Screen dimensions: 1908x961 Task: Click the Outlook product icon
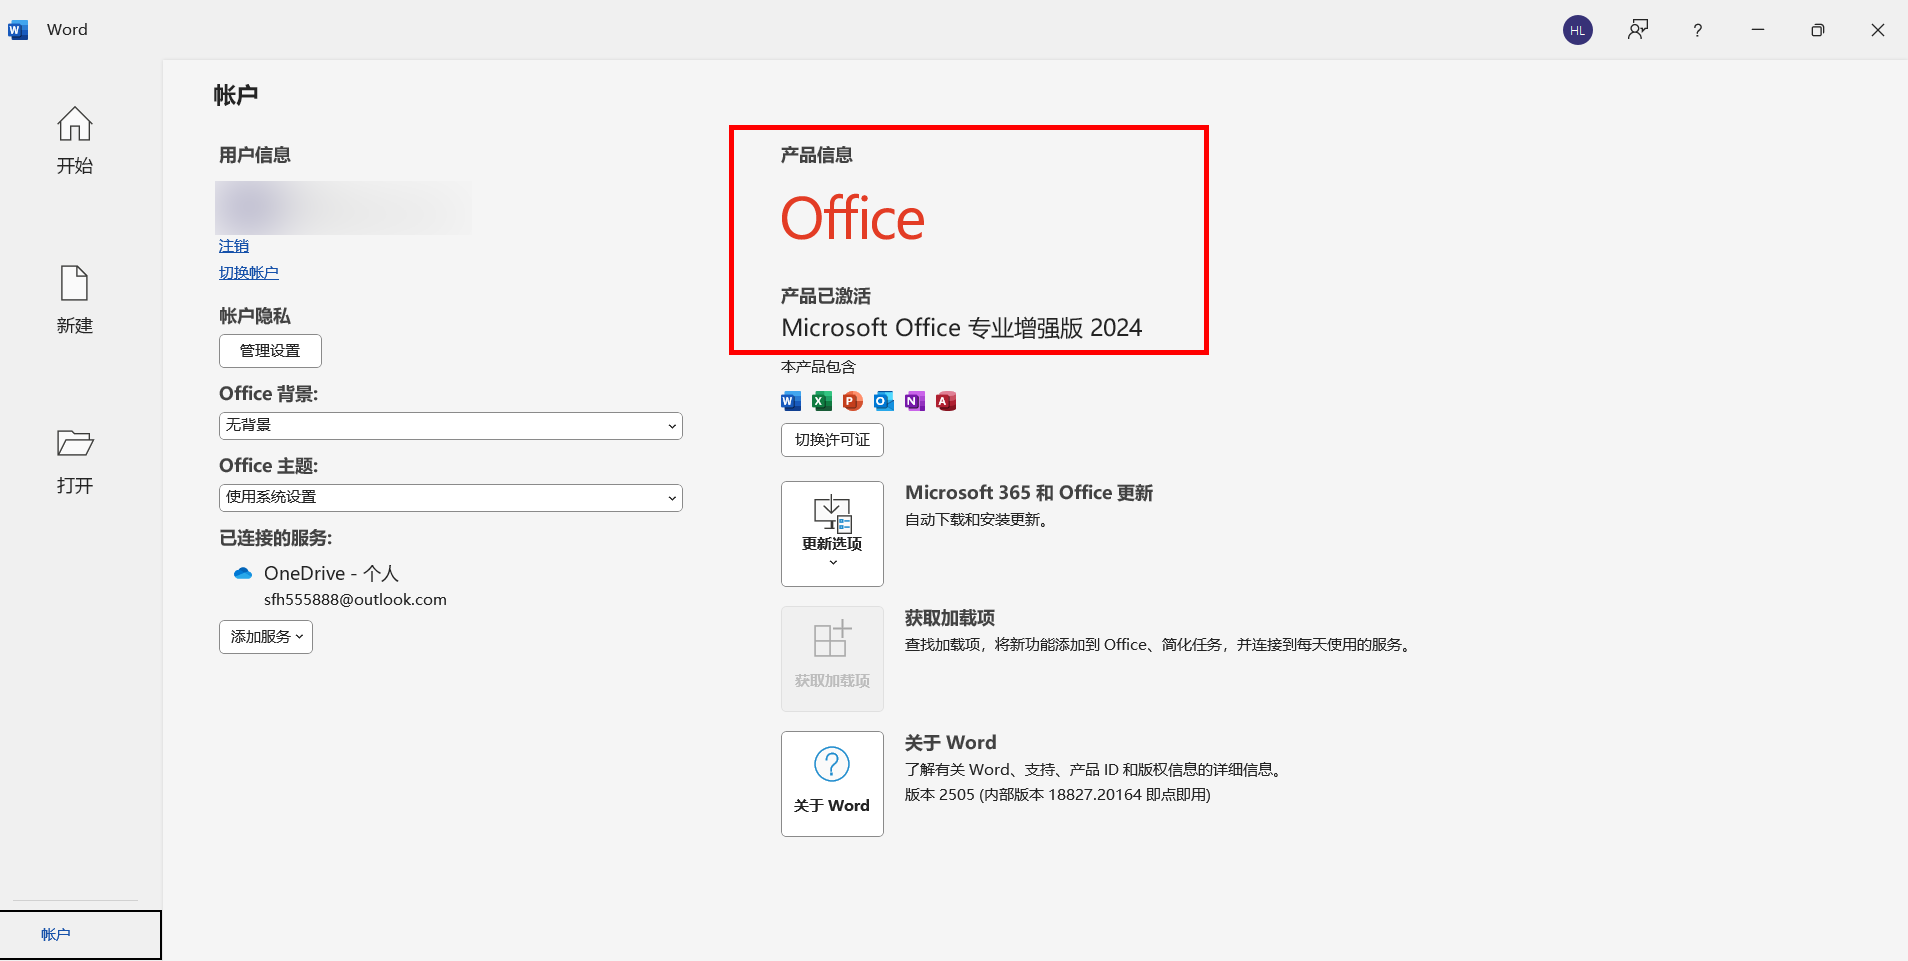884,401
